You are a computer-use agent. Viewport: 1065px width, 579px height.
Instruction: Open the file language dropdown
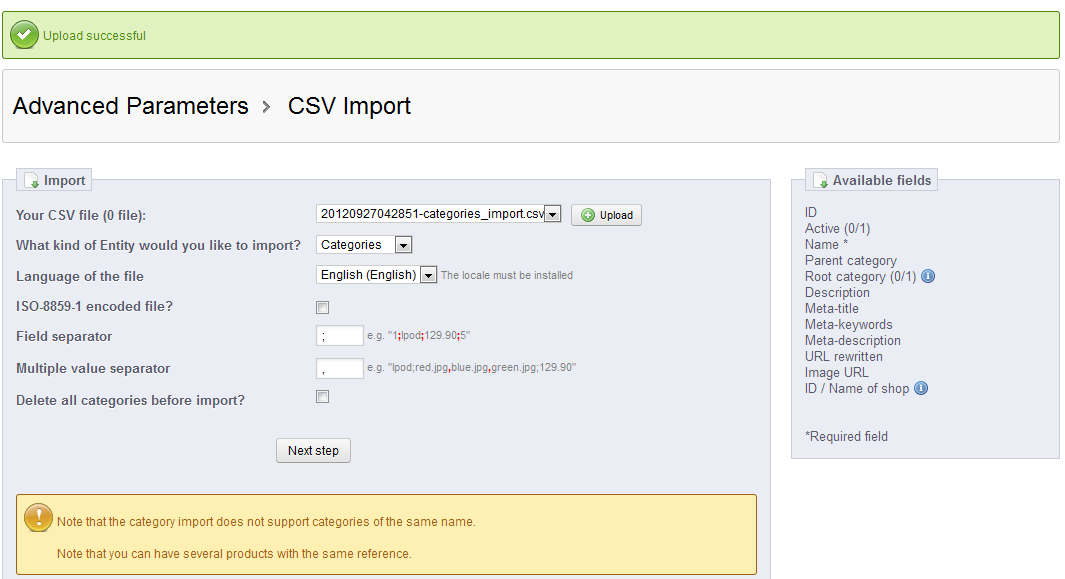[x=428, y=275]
